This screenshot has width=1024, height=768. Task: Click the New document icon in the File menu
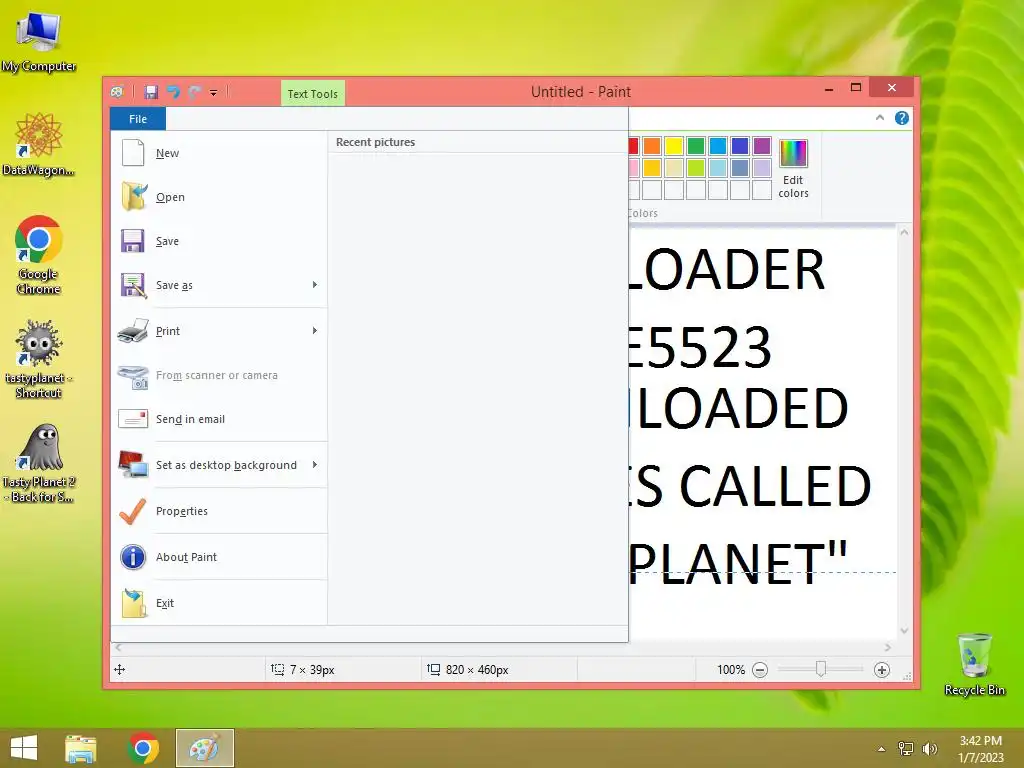[133, 153]
